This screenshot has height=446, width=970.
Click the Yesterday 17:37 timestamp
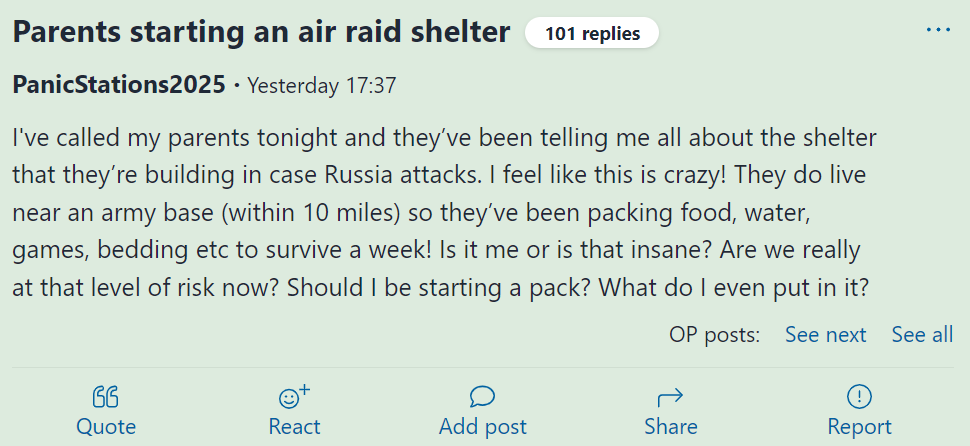(322, 85)
